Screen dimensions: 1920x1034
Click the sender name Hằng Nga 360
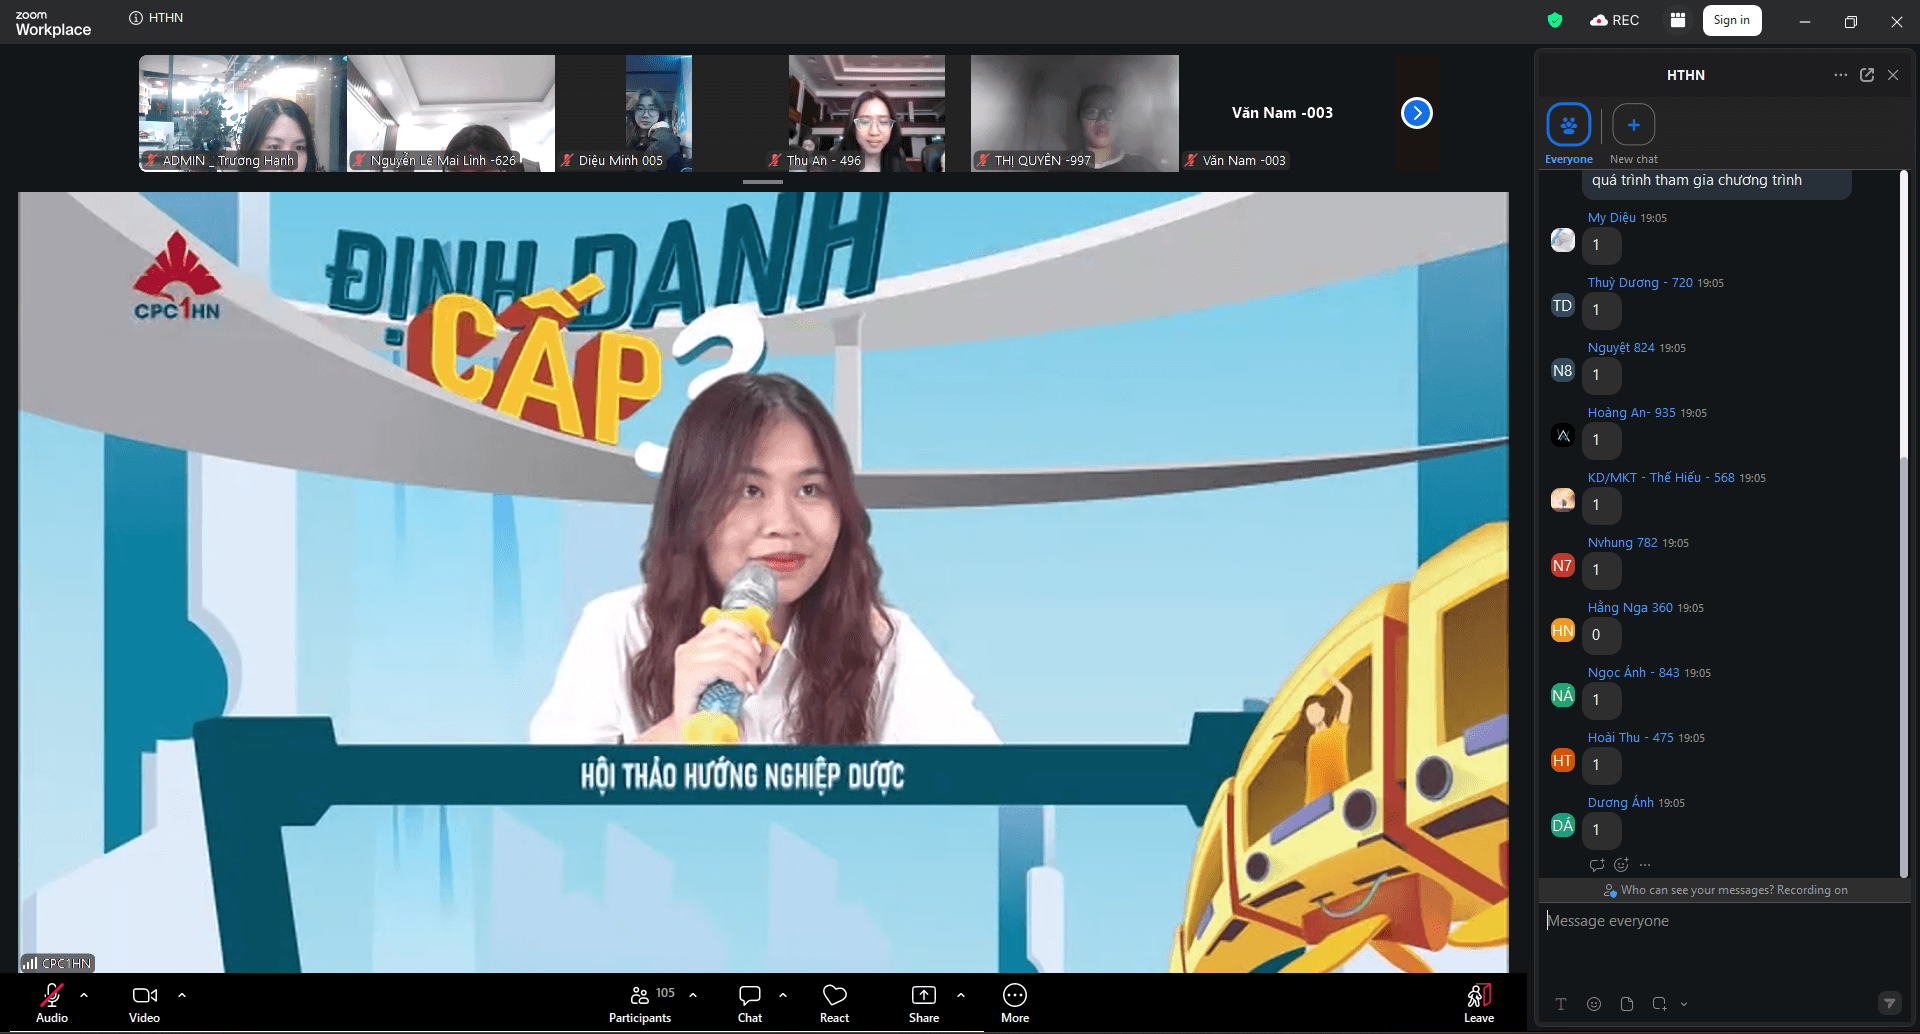1630,608
